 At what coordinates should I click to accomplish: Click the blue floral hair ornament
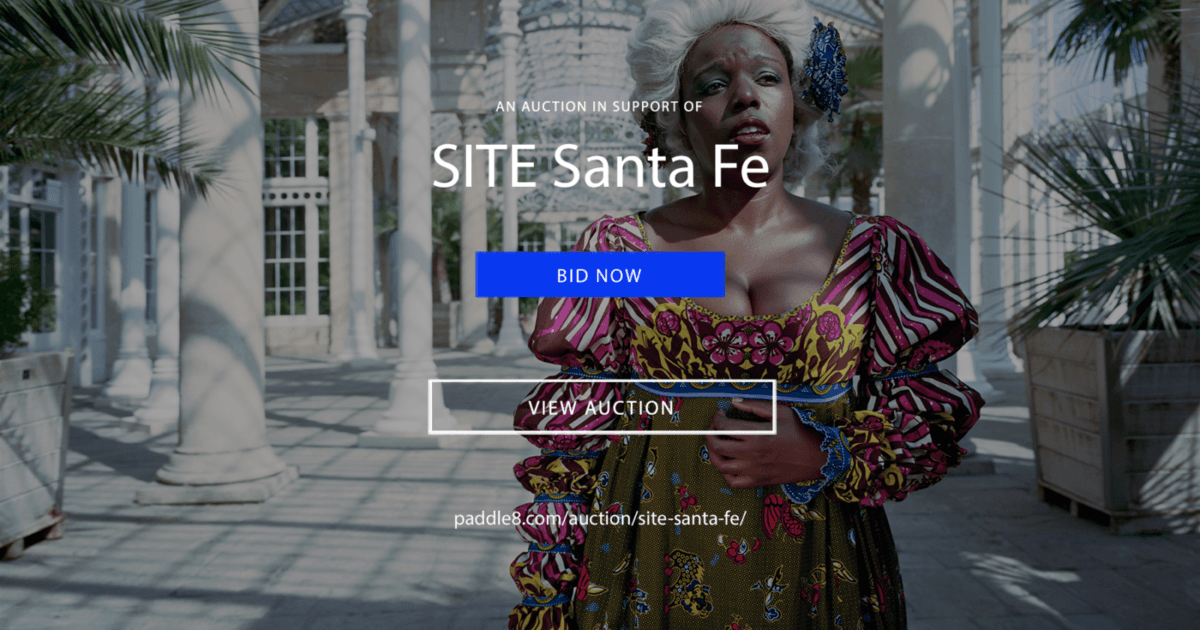[825, 68]
